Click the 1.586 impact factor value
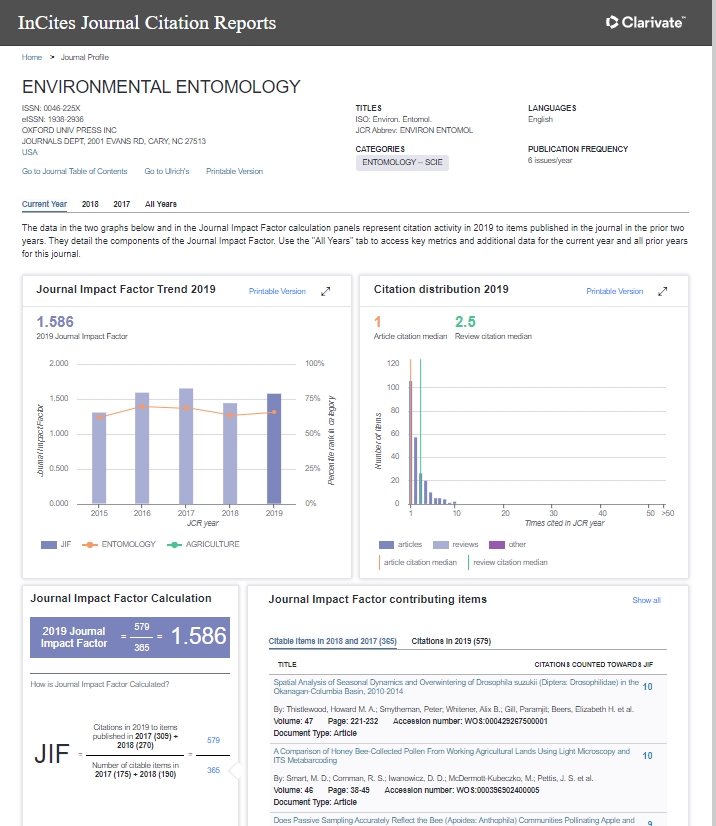Image resolution: width=716 pixels, height=826 pixels. (x=55, y=321)
